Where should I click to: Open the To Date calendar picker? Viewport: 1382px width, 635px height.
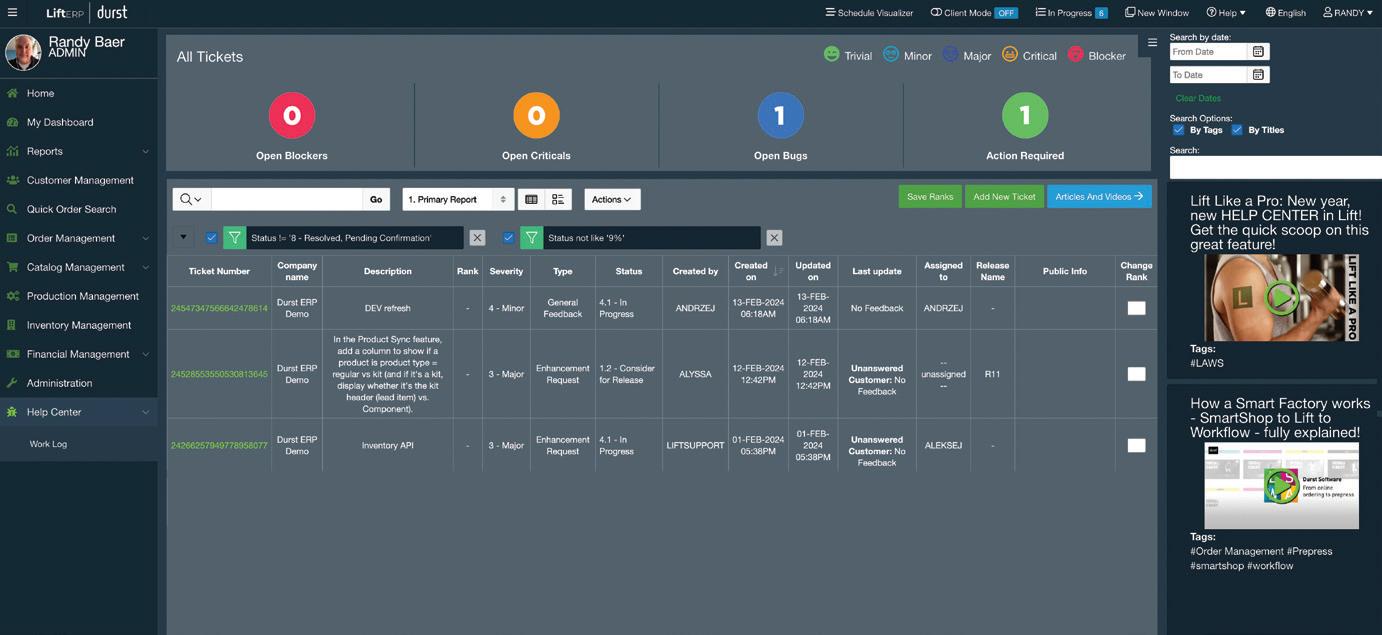point(1258,75)
